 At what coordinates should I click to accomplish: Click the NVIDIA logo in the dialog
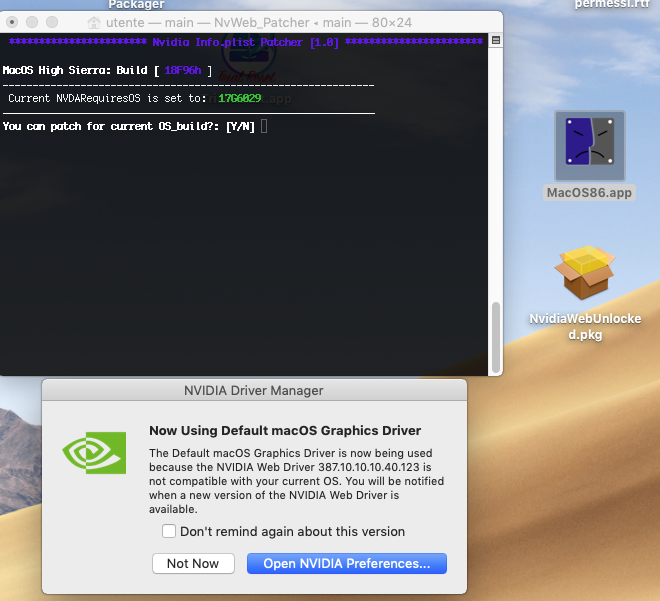pyautogui.click(x=94, y=452)
